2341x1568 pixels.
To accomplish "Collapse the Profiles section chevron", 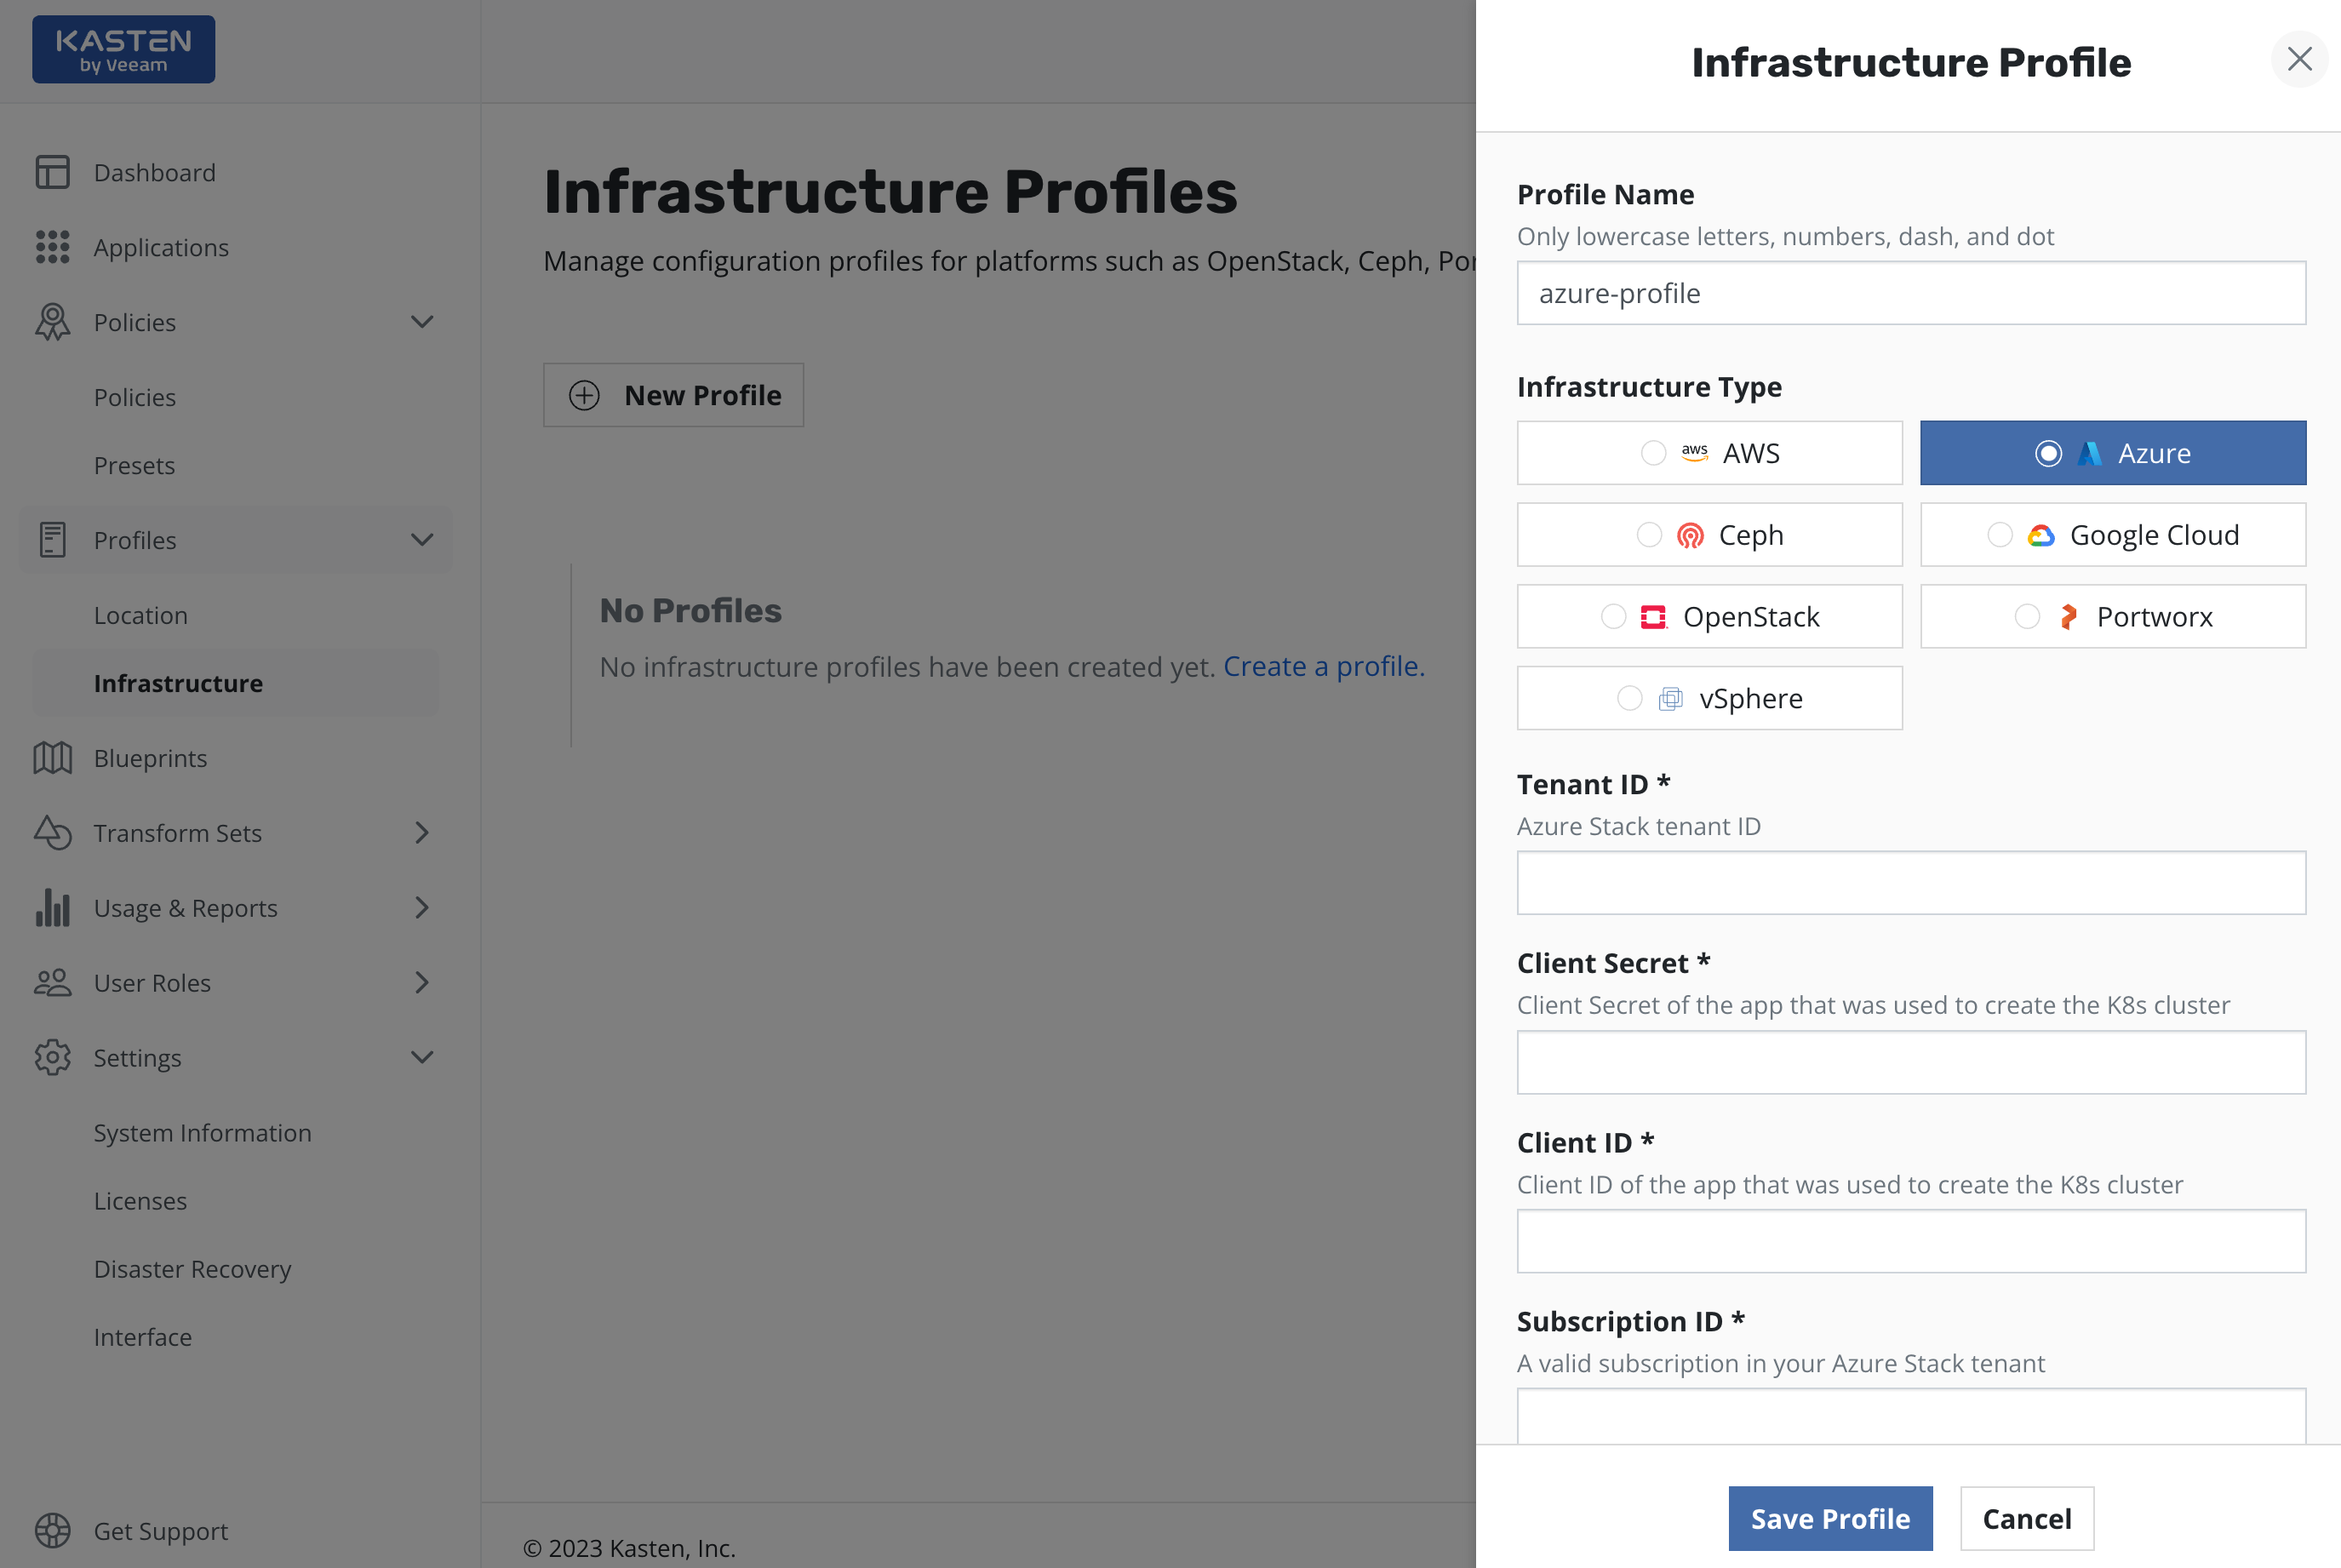I will [422, 540].
